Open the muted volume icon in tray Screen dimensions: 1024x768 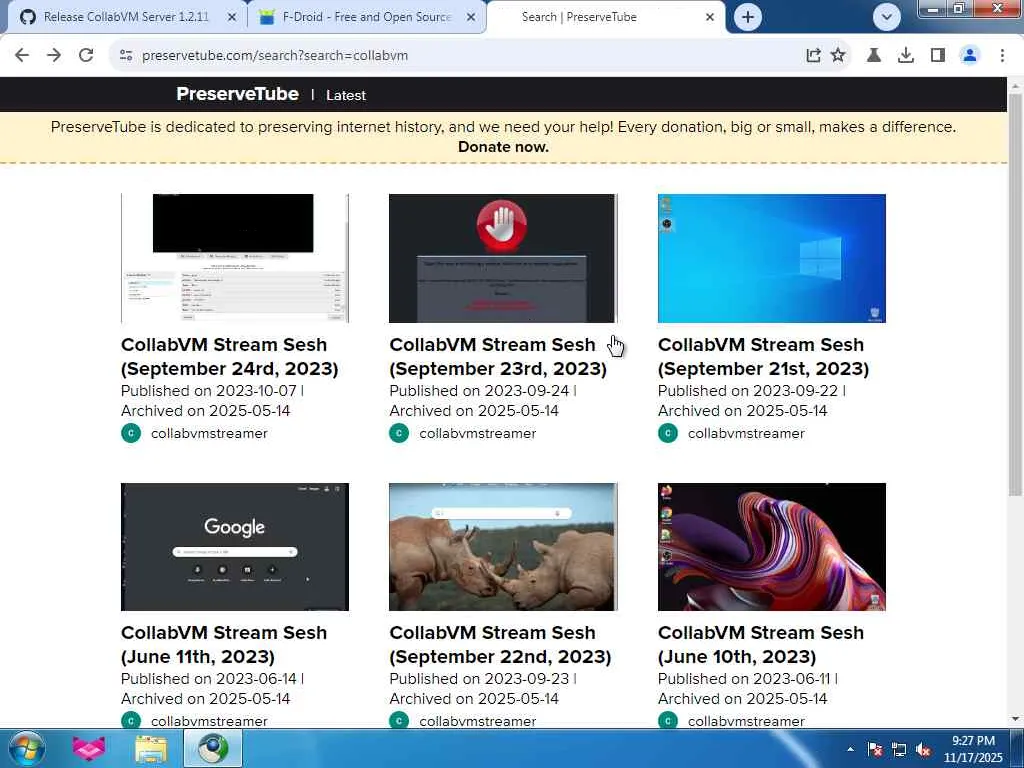923,749
